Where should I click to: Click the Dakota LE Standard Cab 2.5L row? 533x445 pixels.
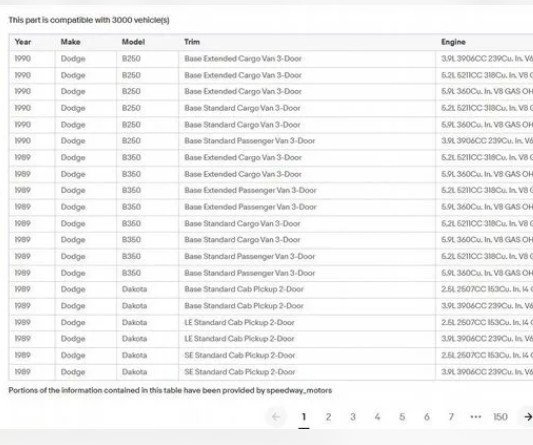[x=271, y=322]
